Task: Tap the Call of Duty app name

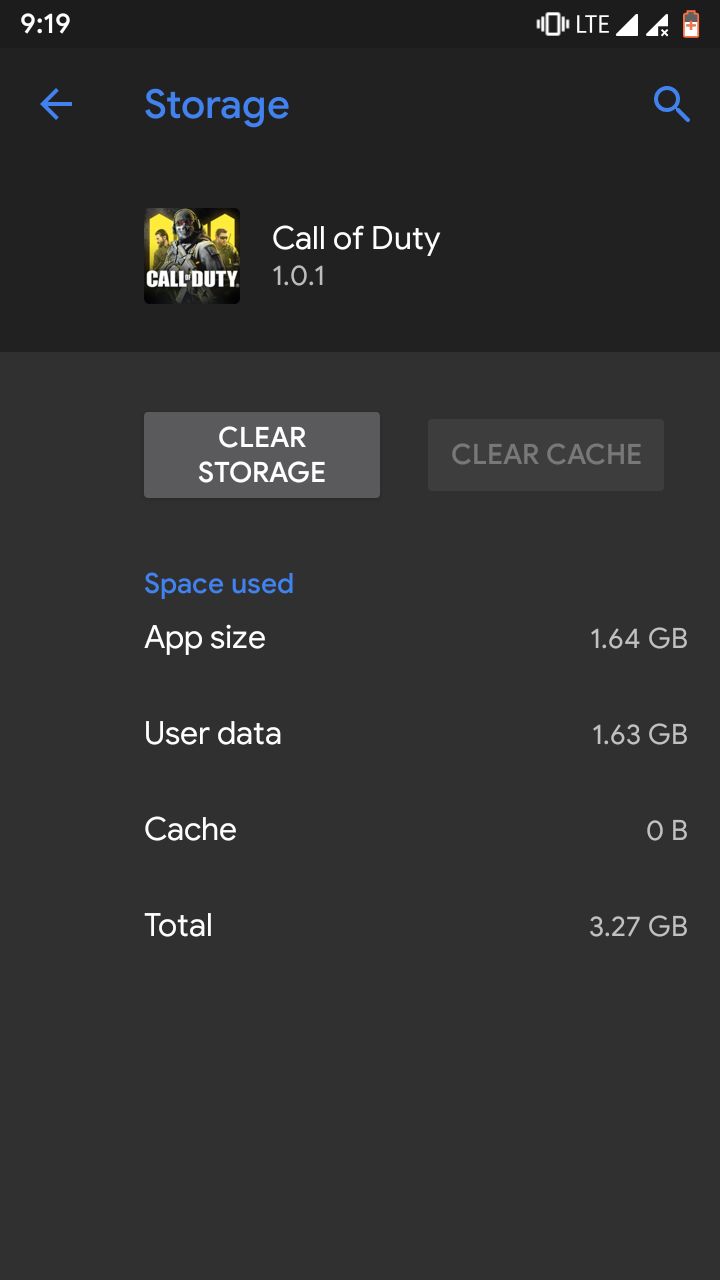Action: 356,239
